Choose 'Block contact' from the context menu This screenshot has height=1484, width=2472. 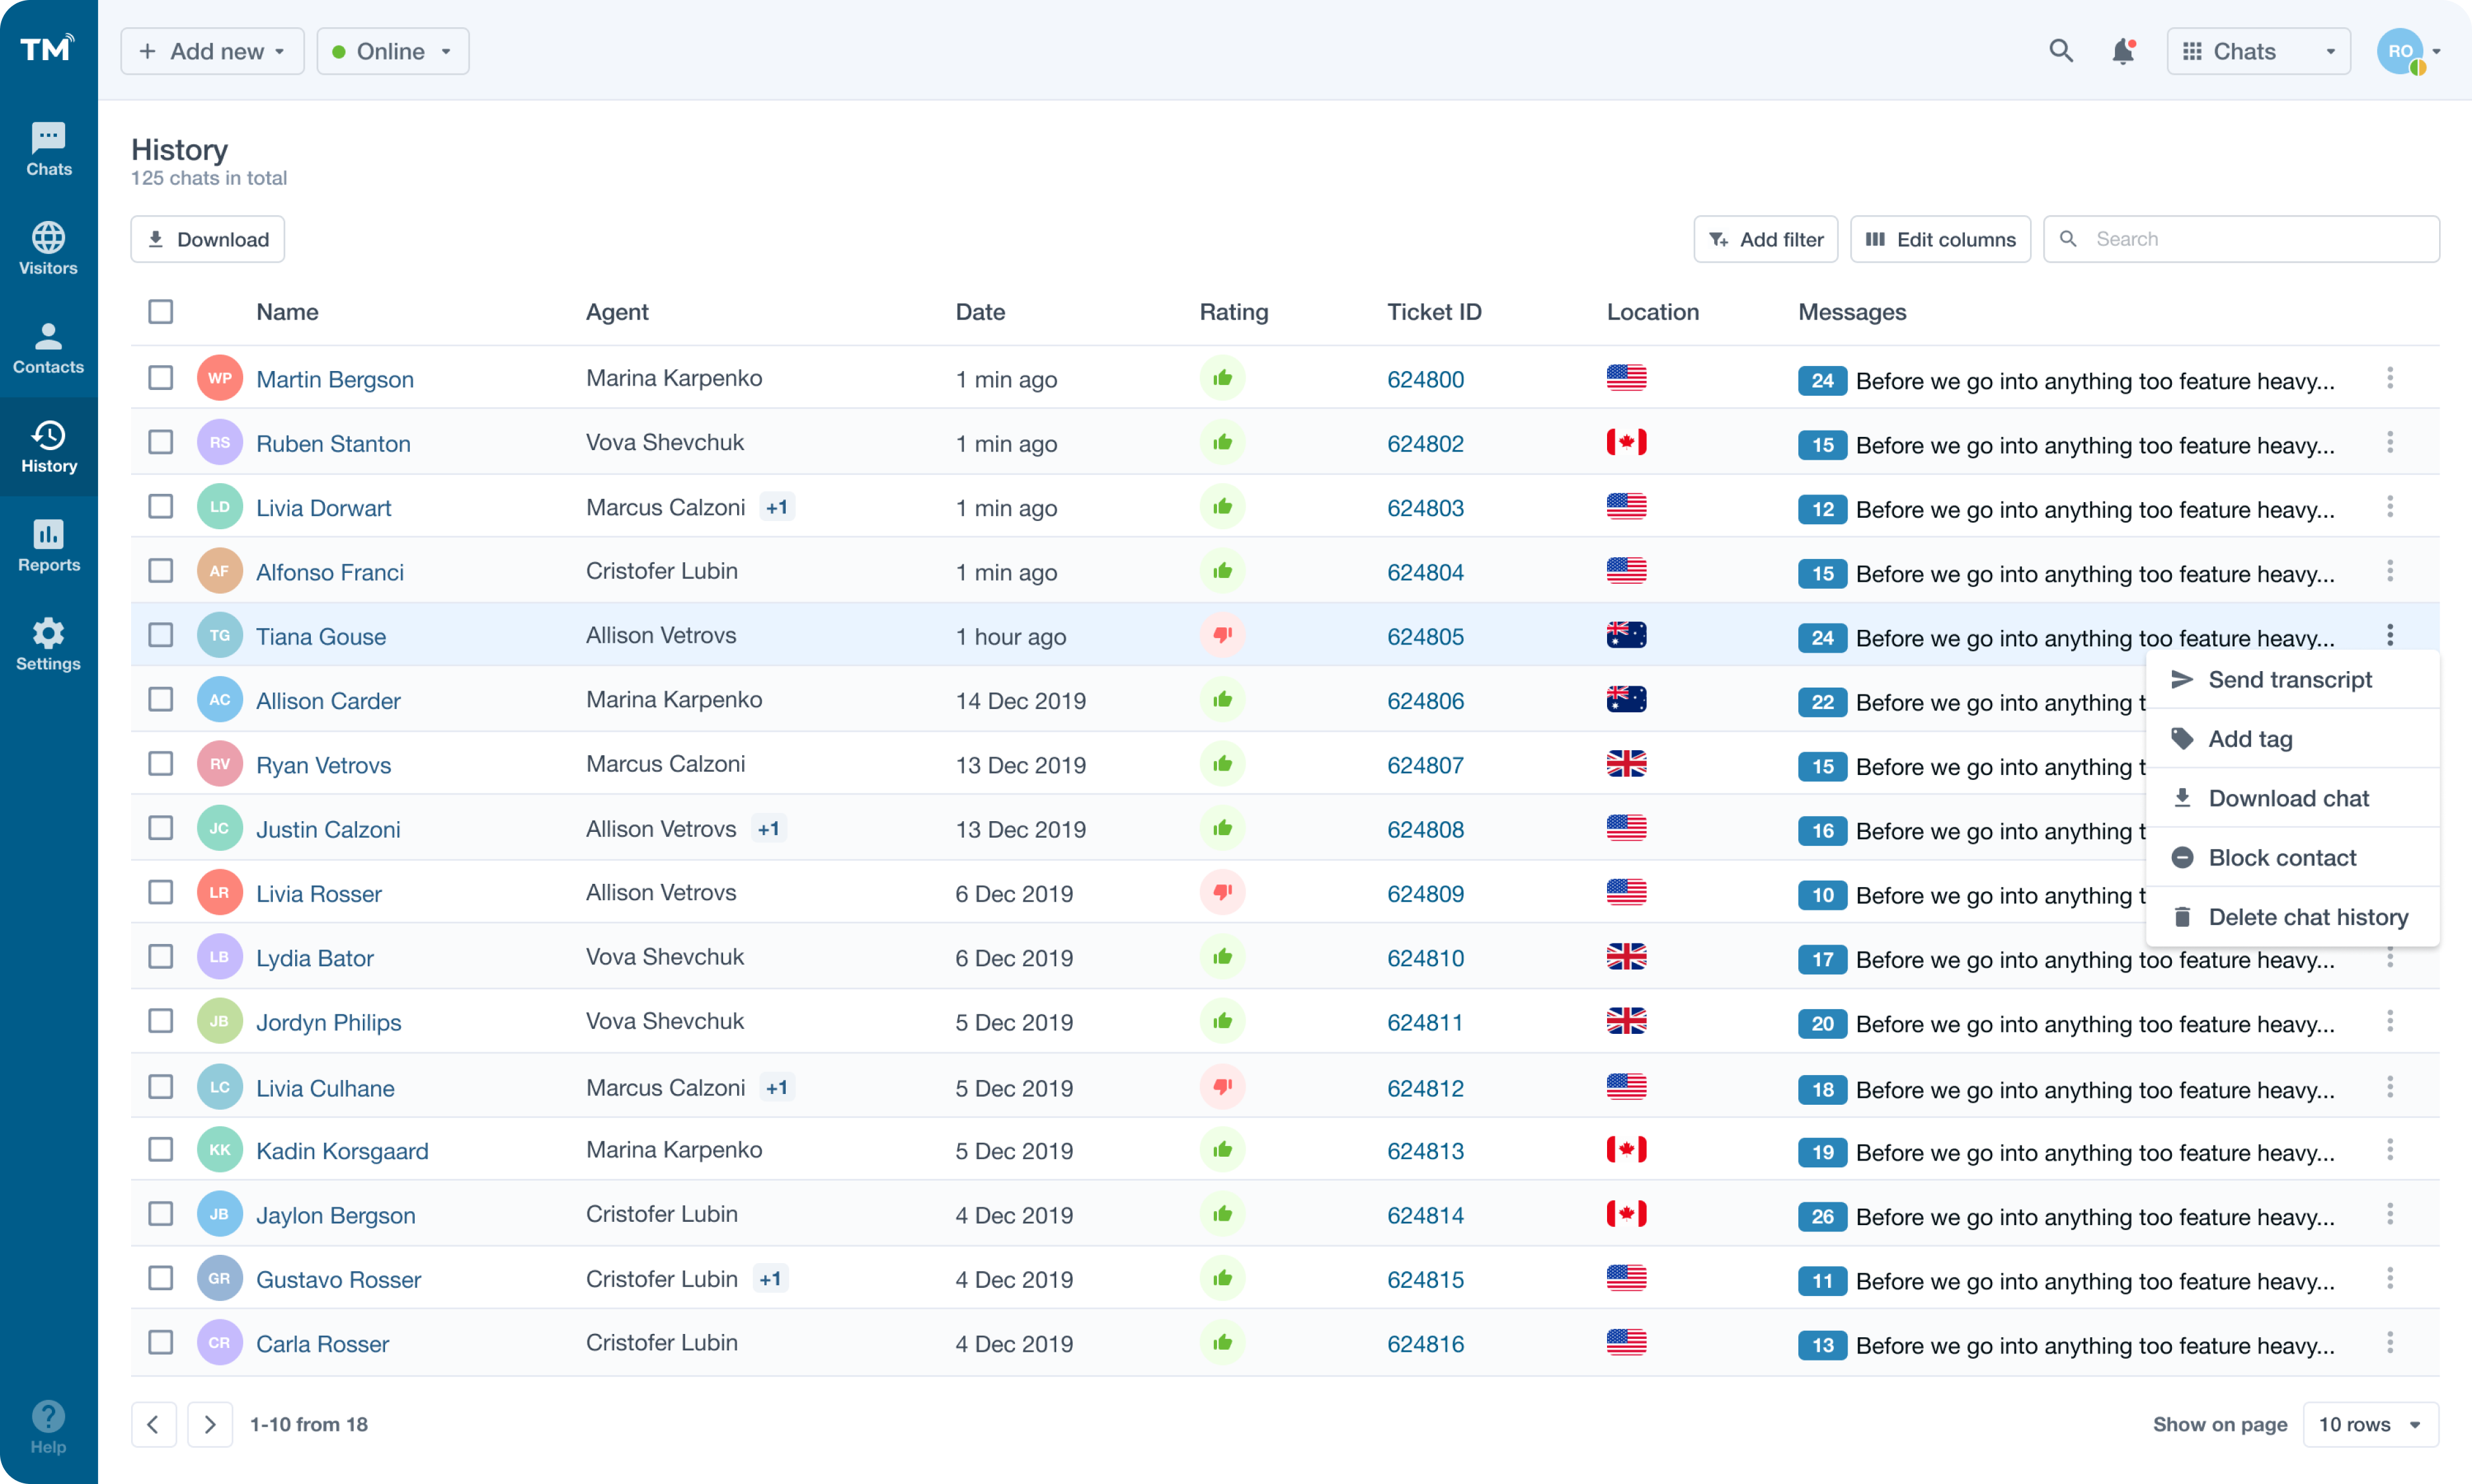[2282, 857]
